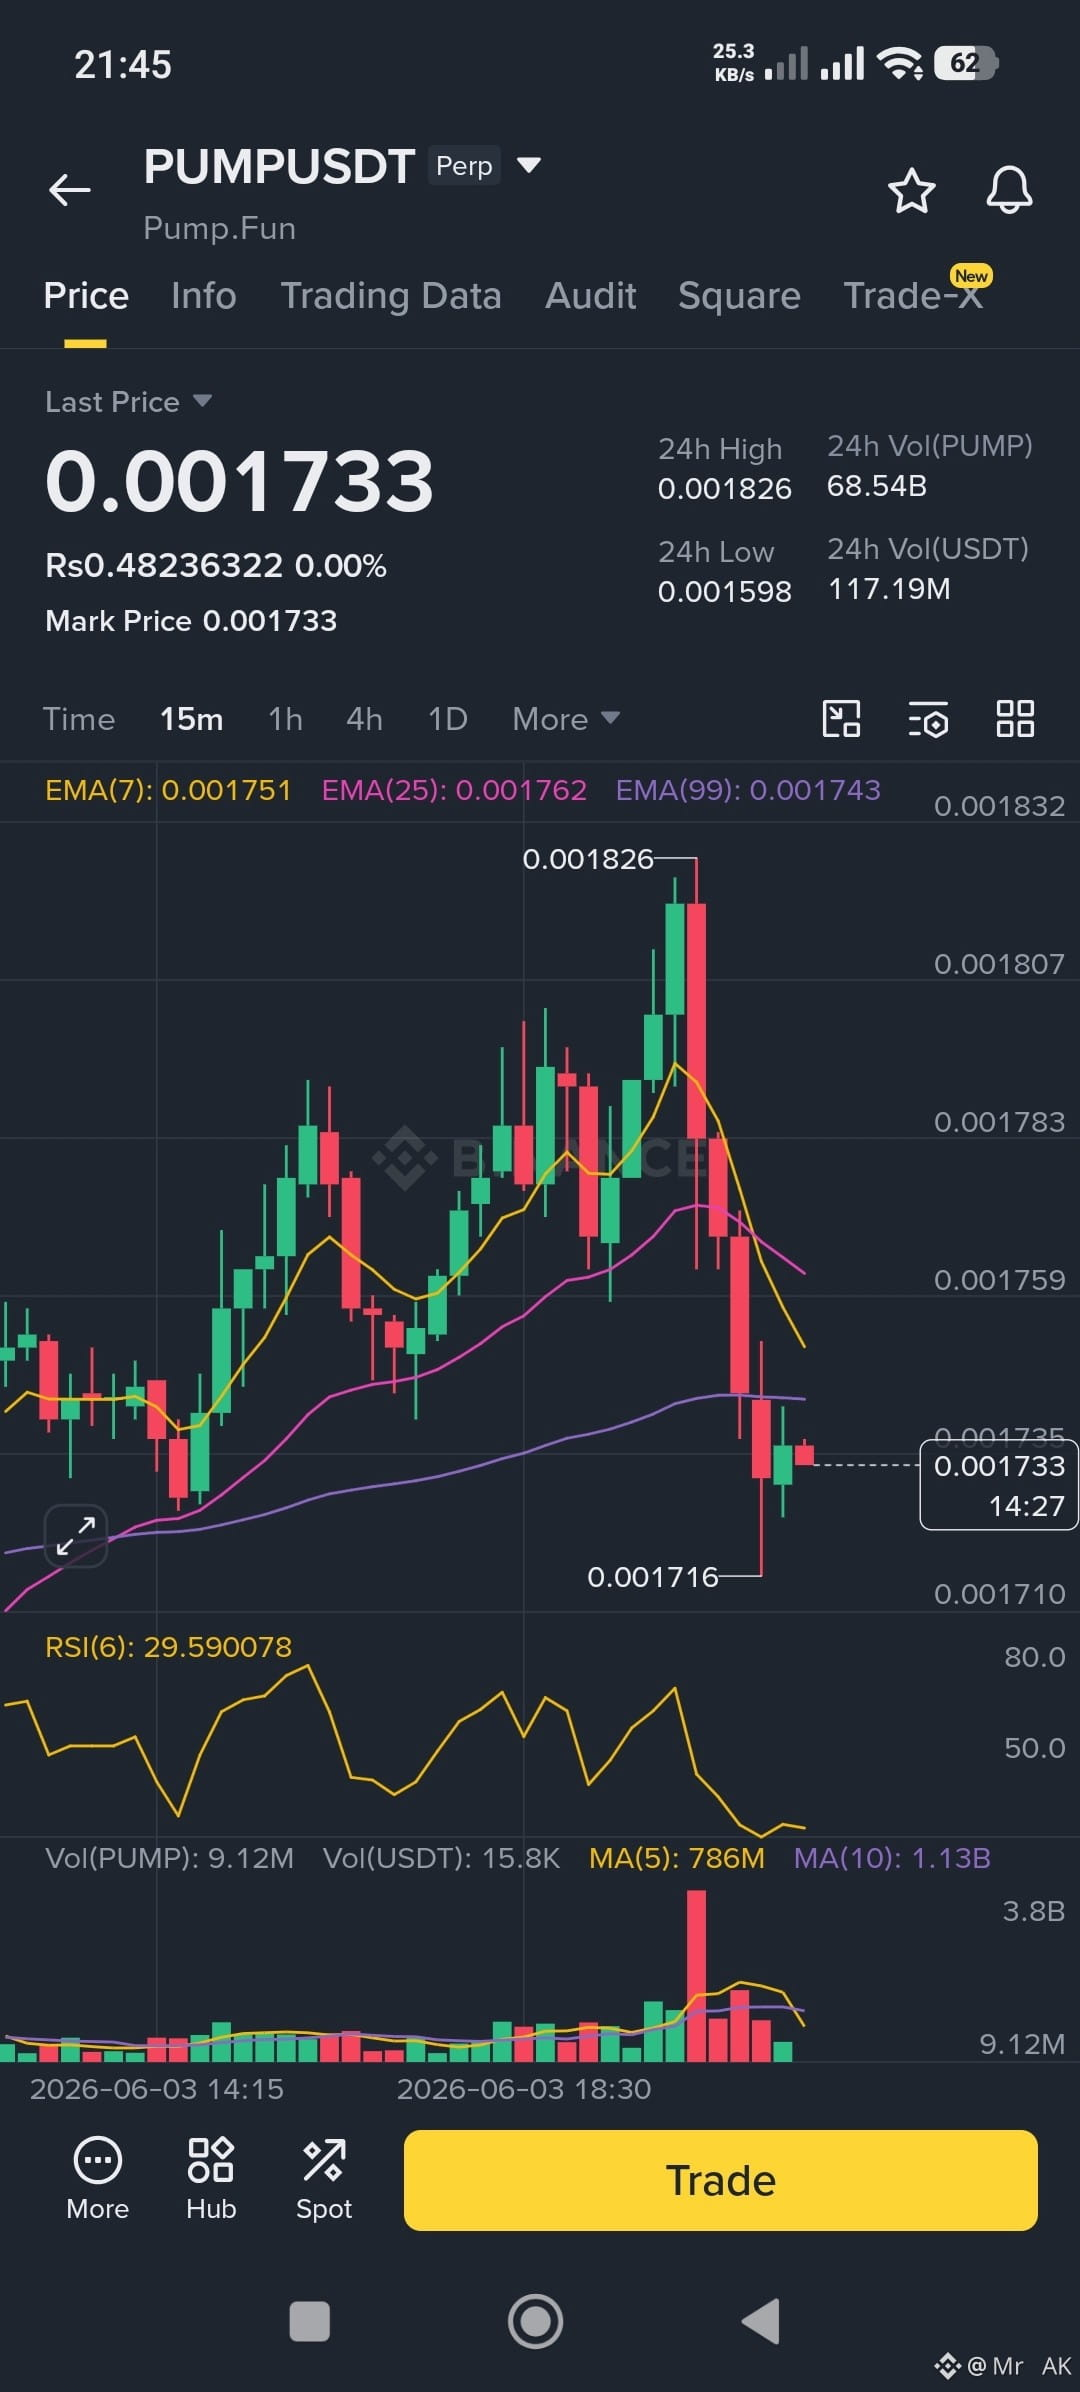Switch to the Square tab
The height and width of the screenshot is (2392, 1080).
739,296
